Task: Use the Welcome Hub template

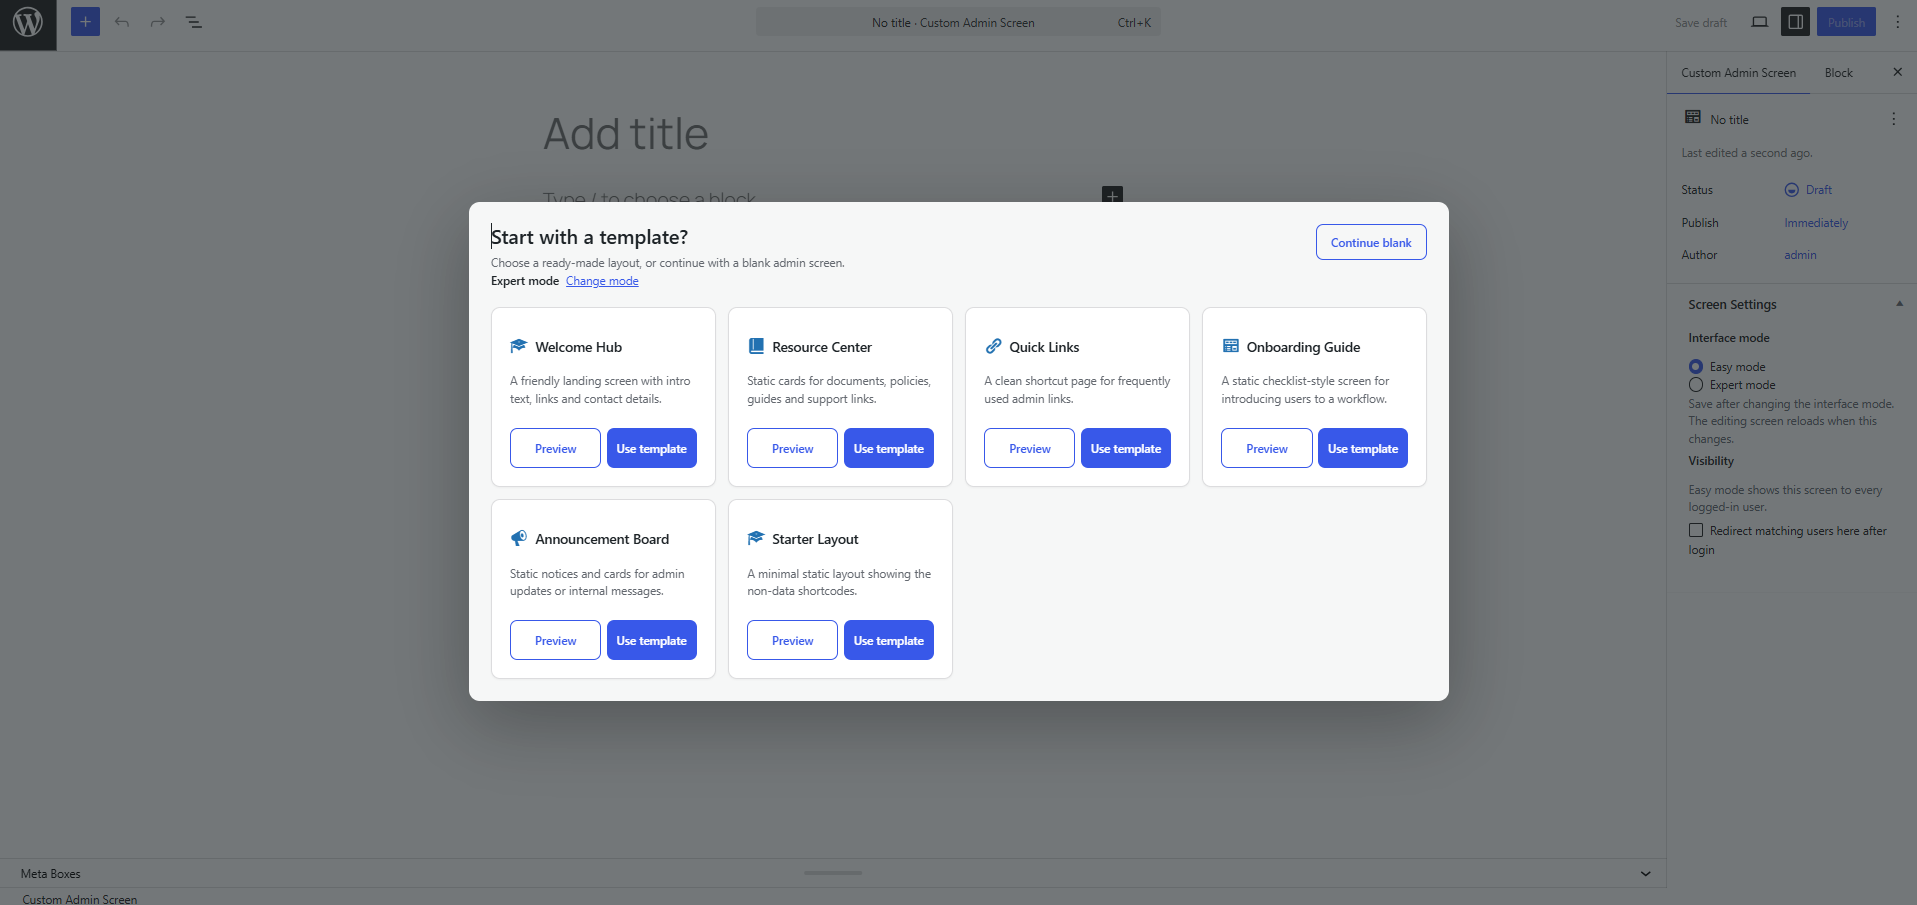Action: 651,448
